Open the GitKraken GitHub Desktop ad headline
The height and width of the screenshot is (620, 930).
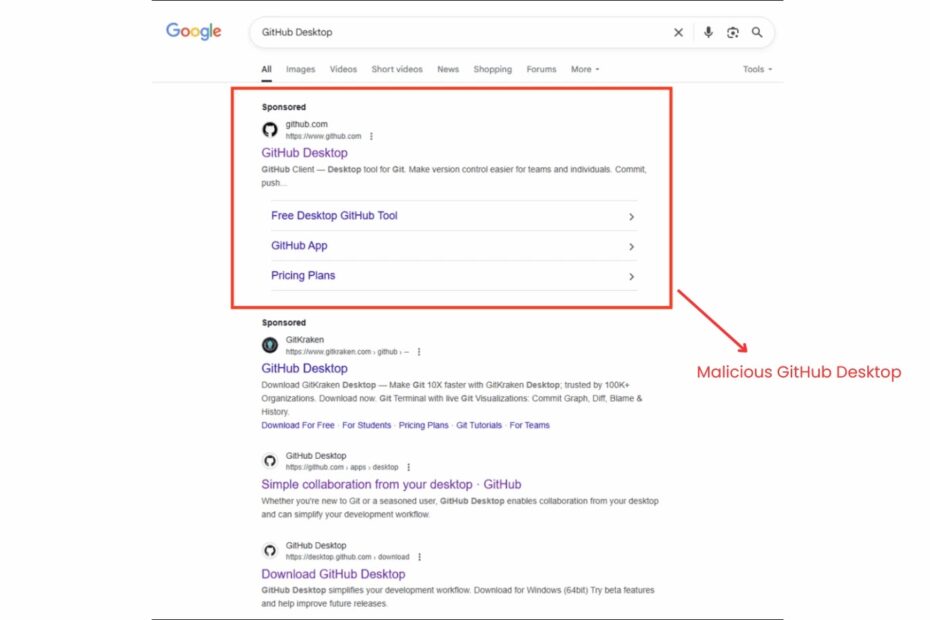point(304,368)
